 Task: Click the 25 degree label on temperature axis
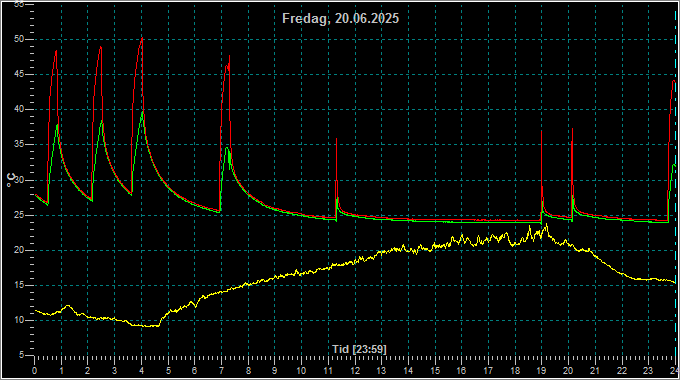tap(19, 215)
